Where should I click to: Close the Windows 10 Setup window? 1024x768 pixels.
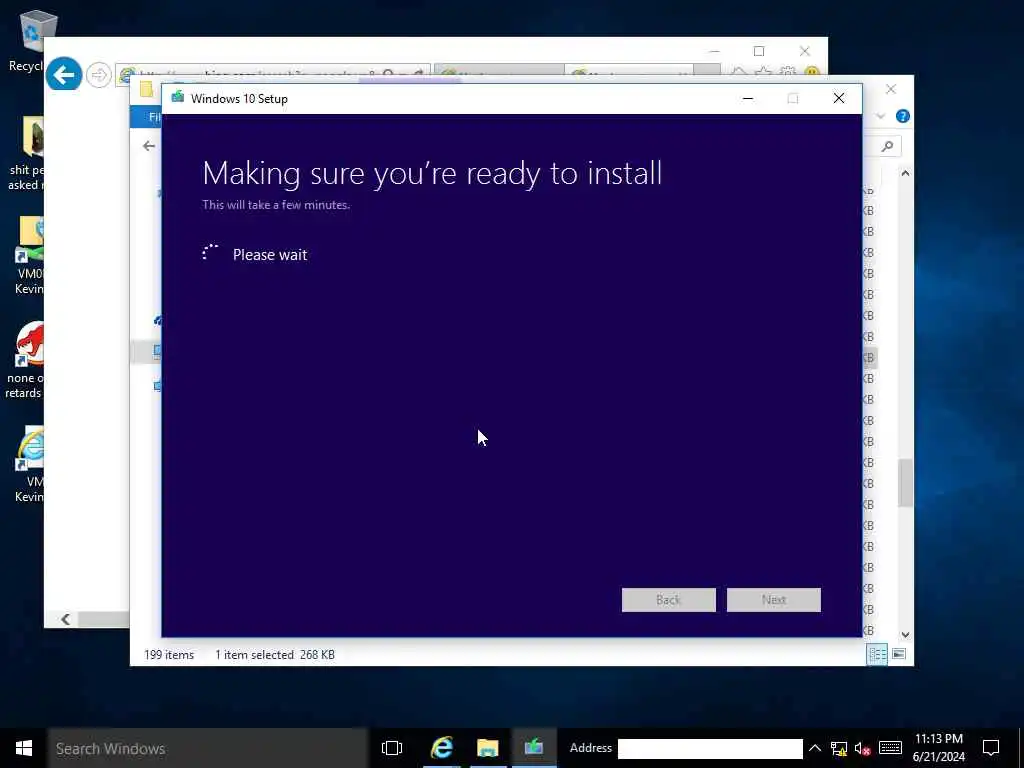tap(839, 99)
